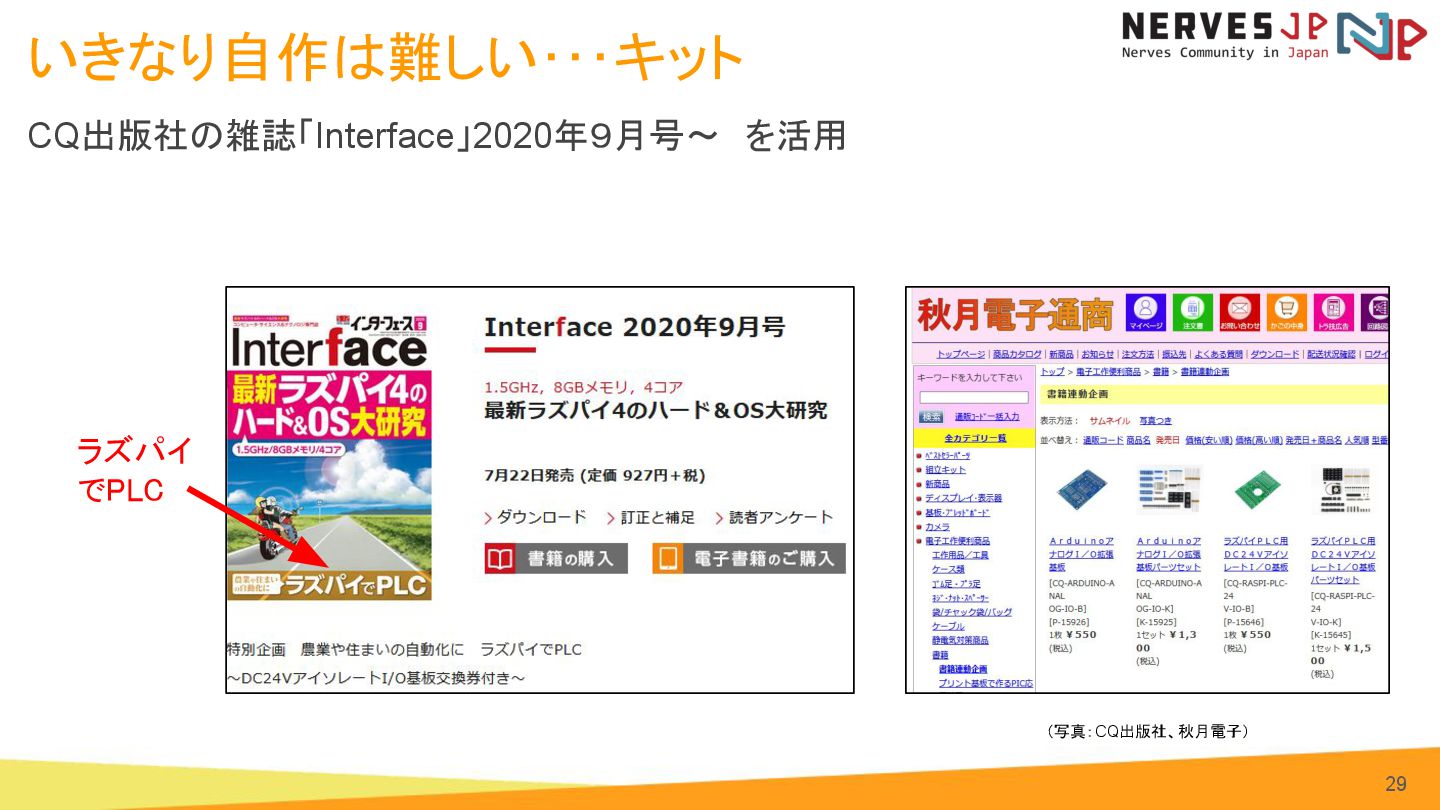
Task: Sort products by 発売日+商品名
Action: point(1313,440)
